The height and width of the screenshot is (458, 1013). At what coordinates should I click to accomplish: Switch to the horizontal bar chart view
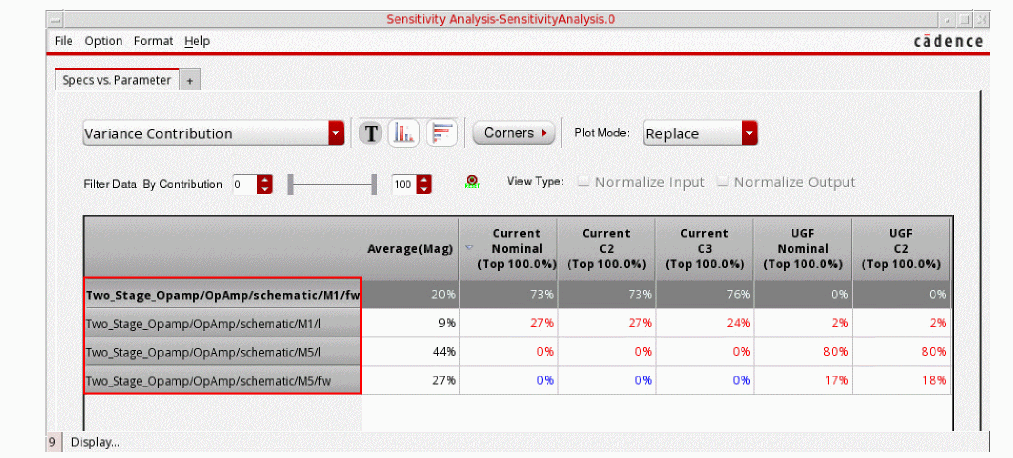click(x=442, y=133)
